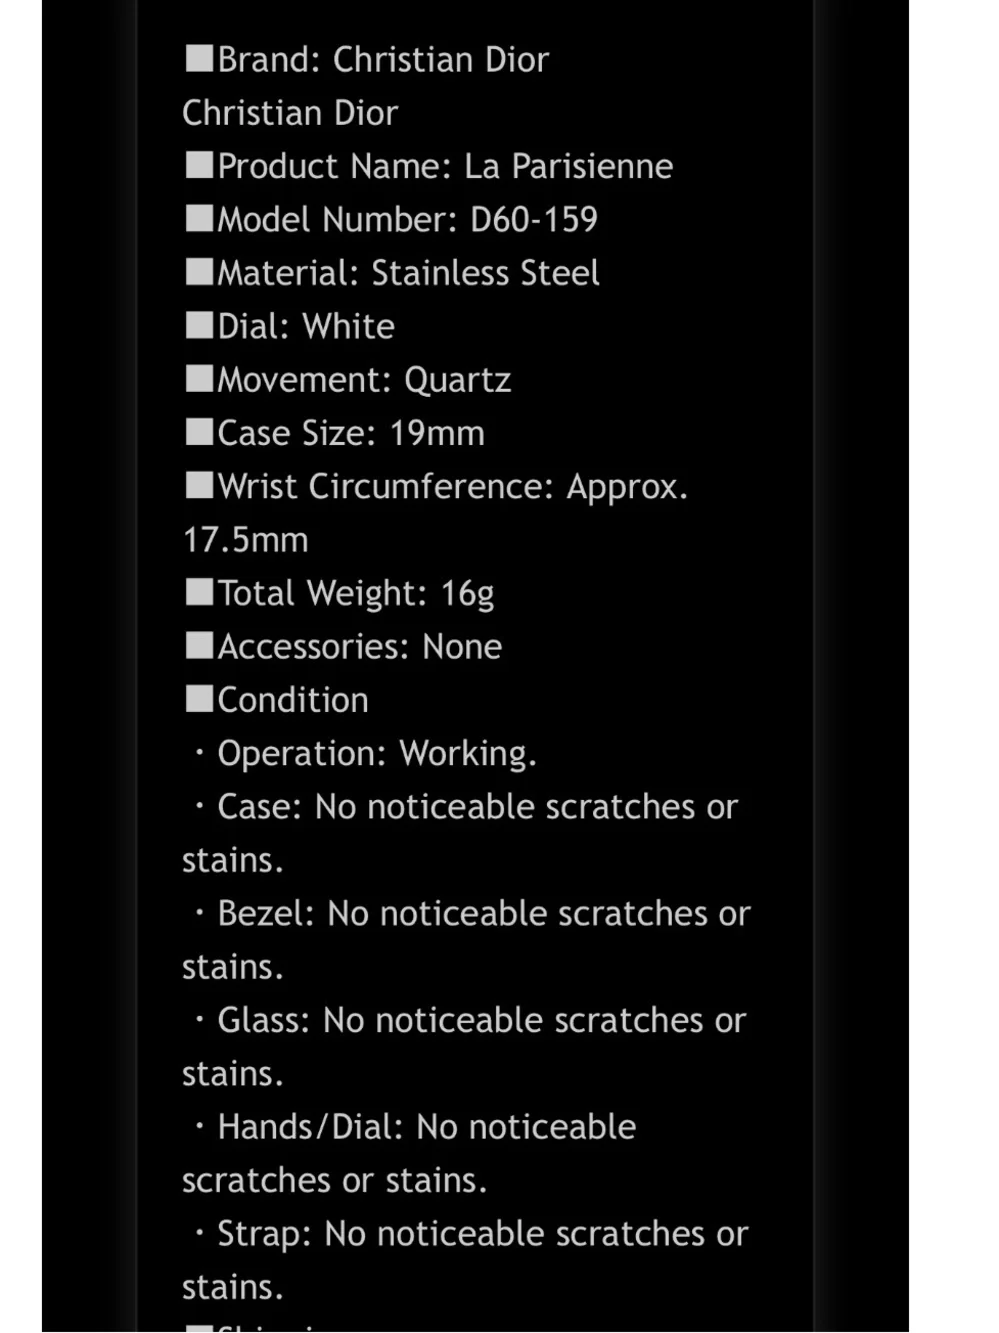Select the square bullet before Product Name
The width and height of the screenshot is (999, 1333).
(199, 165)
